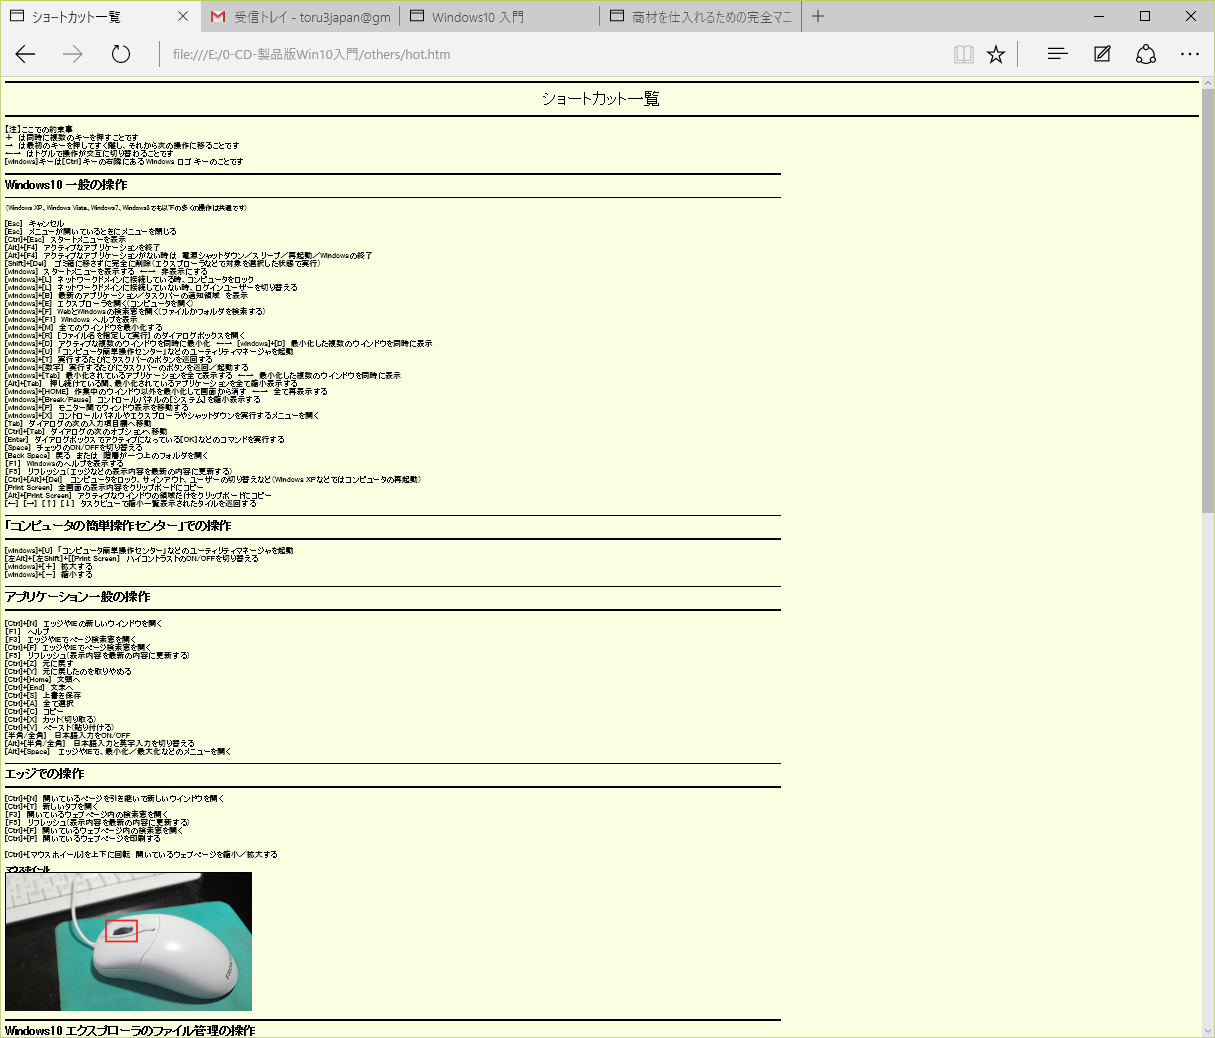
Task: Refresh the current page
Action: [121, 54]
